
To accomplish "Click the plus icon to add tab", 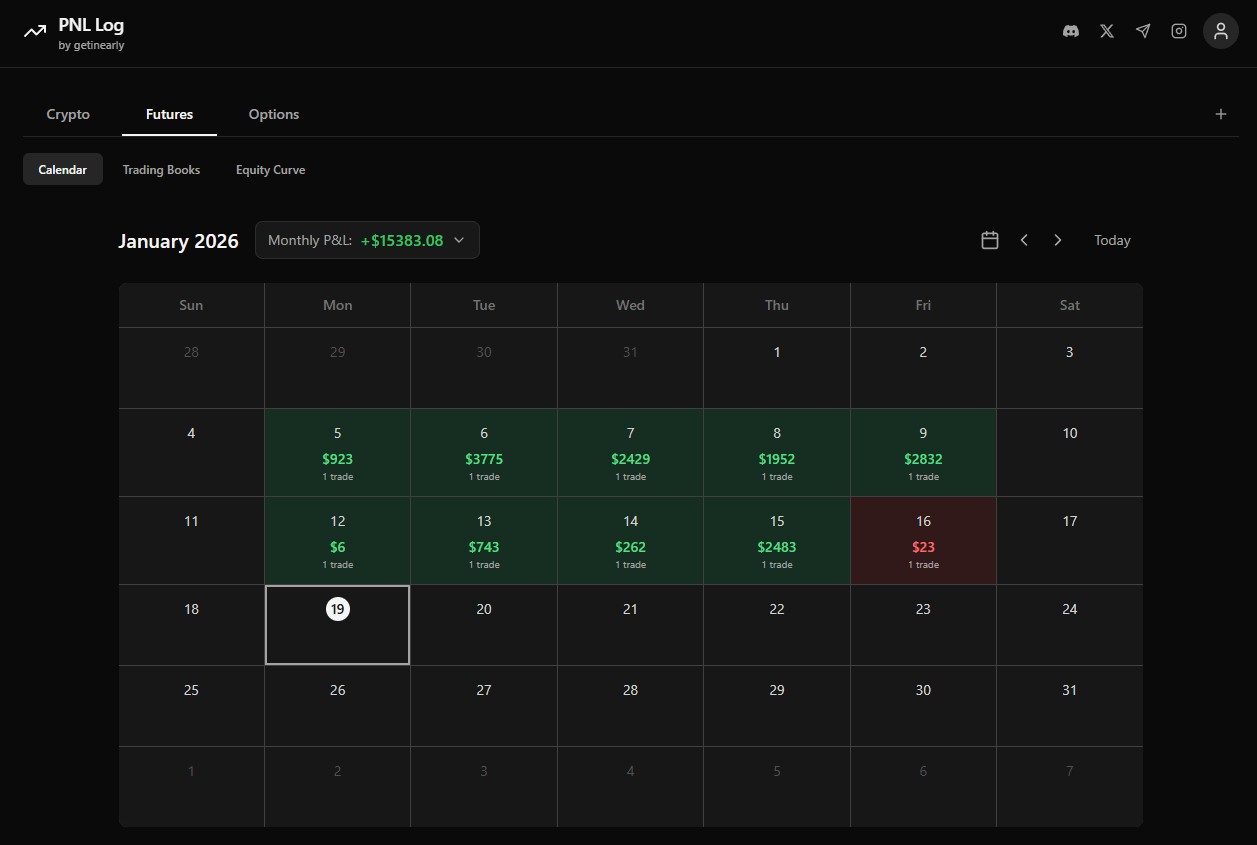I will [x=1220, y=114].
